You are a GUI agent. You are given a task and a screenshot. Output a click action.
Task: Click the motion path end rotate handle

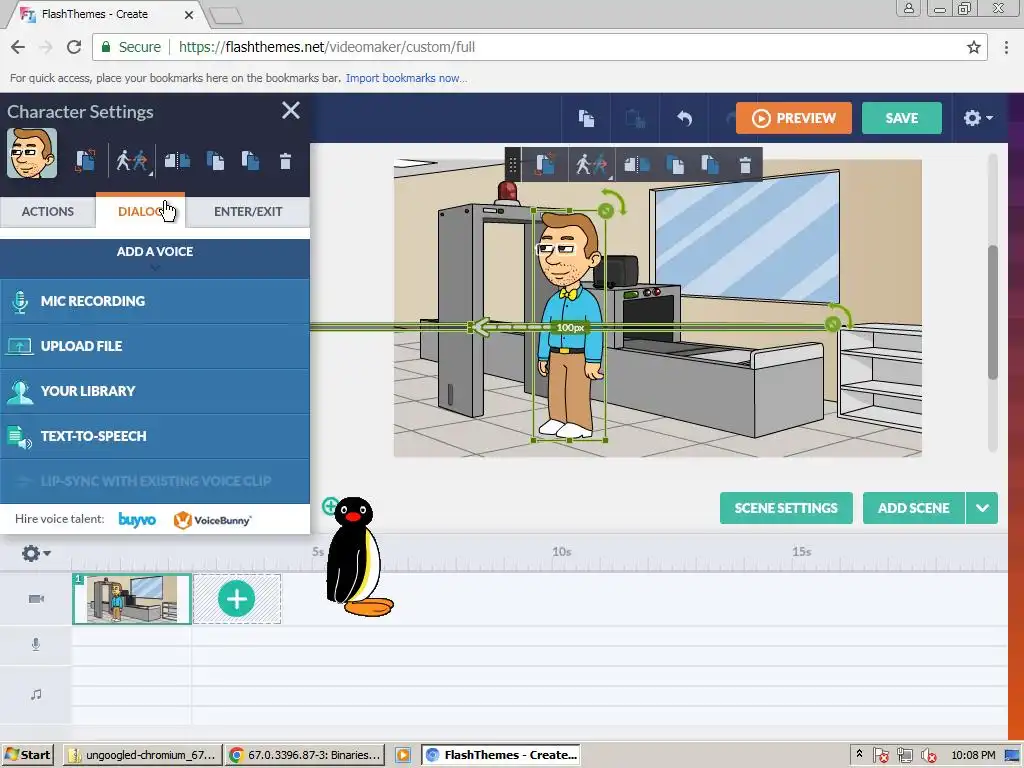coord(833,324)
